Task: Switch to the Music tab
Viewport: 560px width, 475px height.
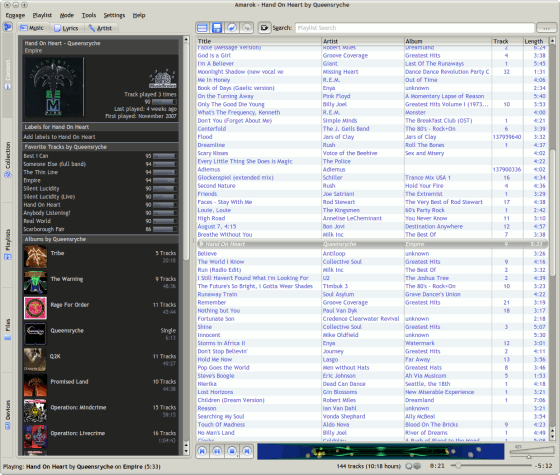Action: coord(32,28)
